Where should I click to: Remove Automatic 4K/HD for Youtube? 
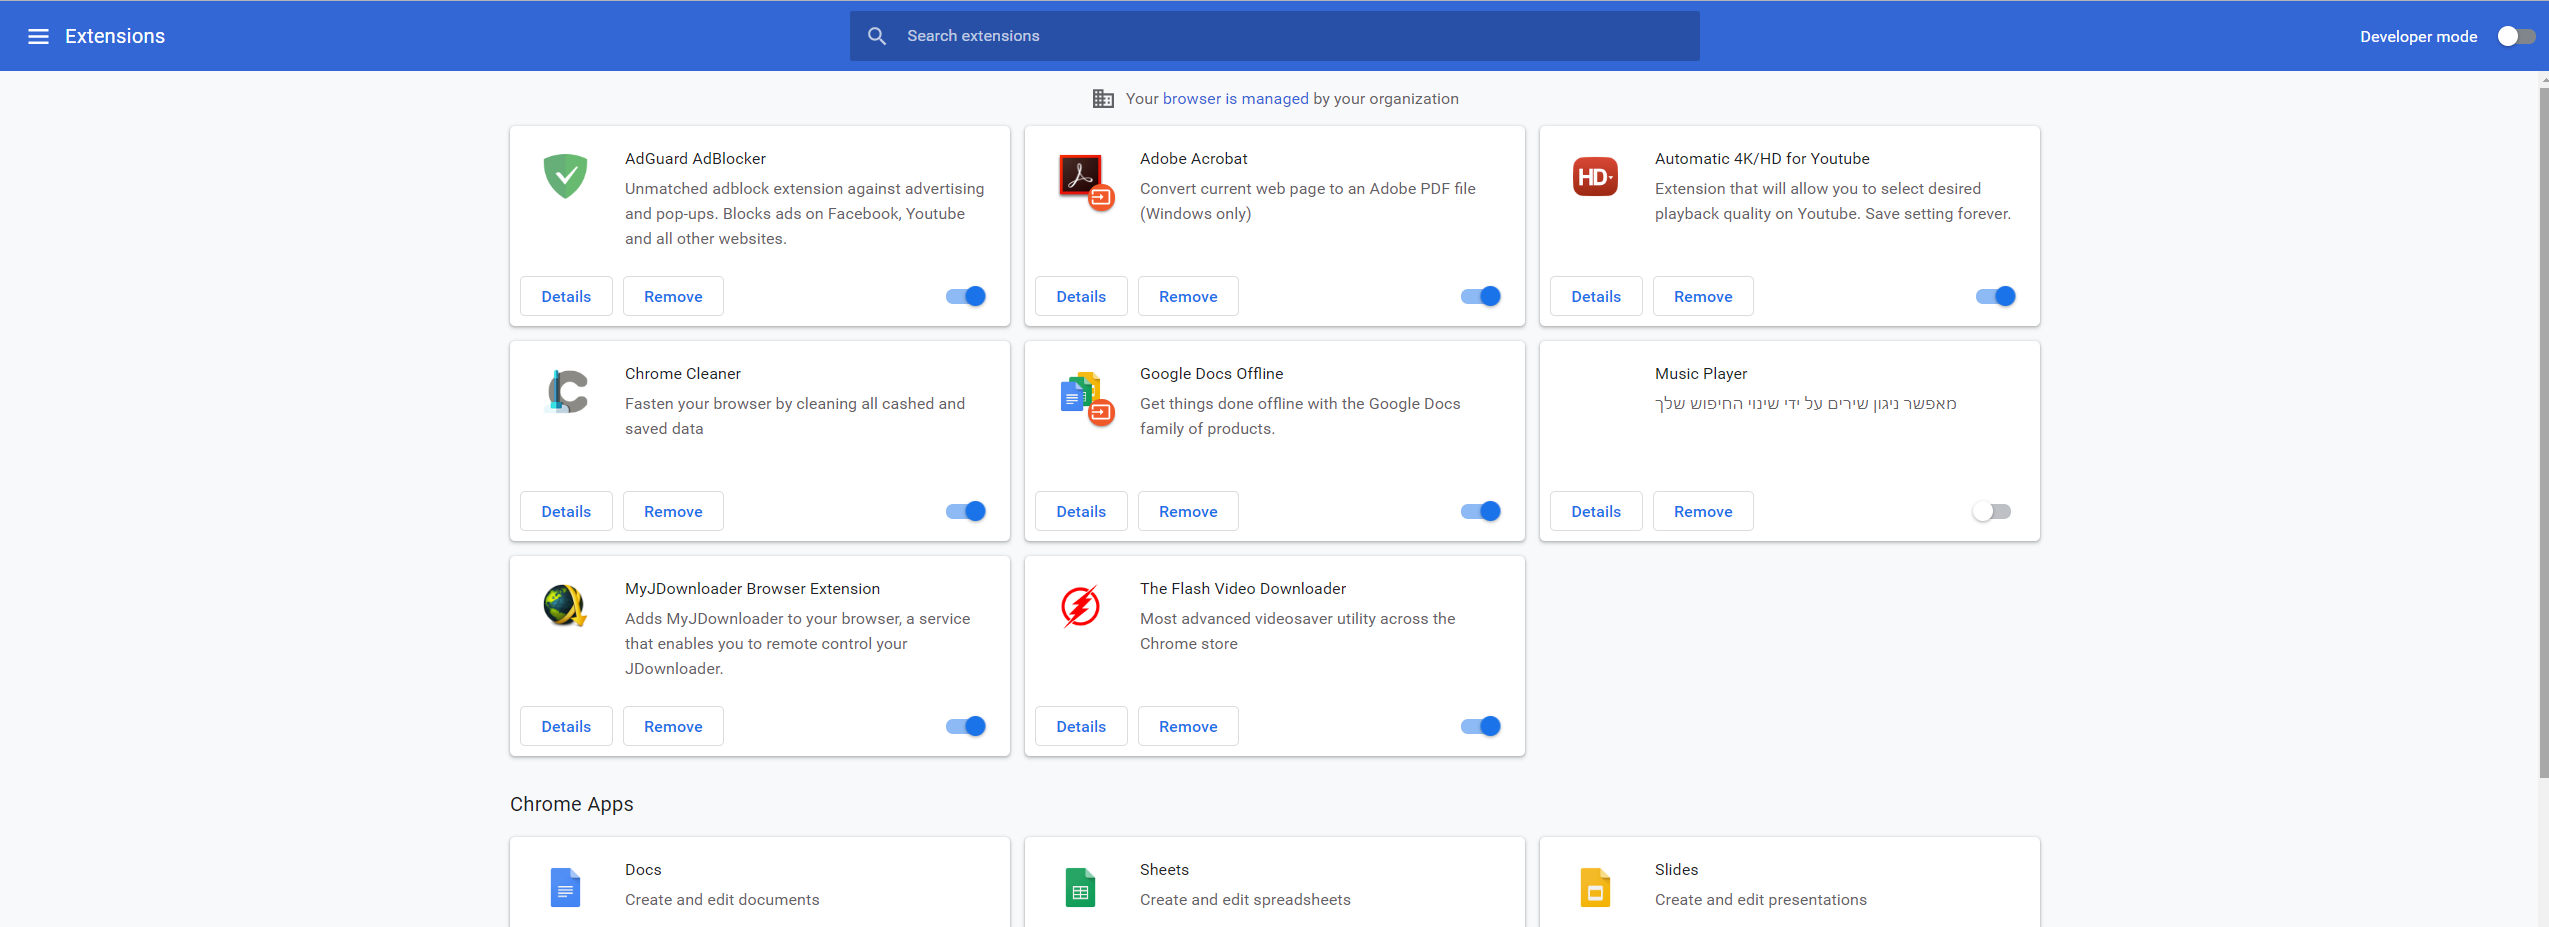coord(1703,296)
